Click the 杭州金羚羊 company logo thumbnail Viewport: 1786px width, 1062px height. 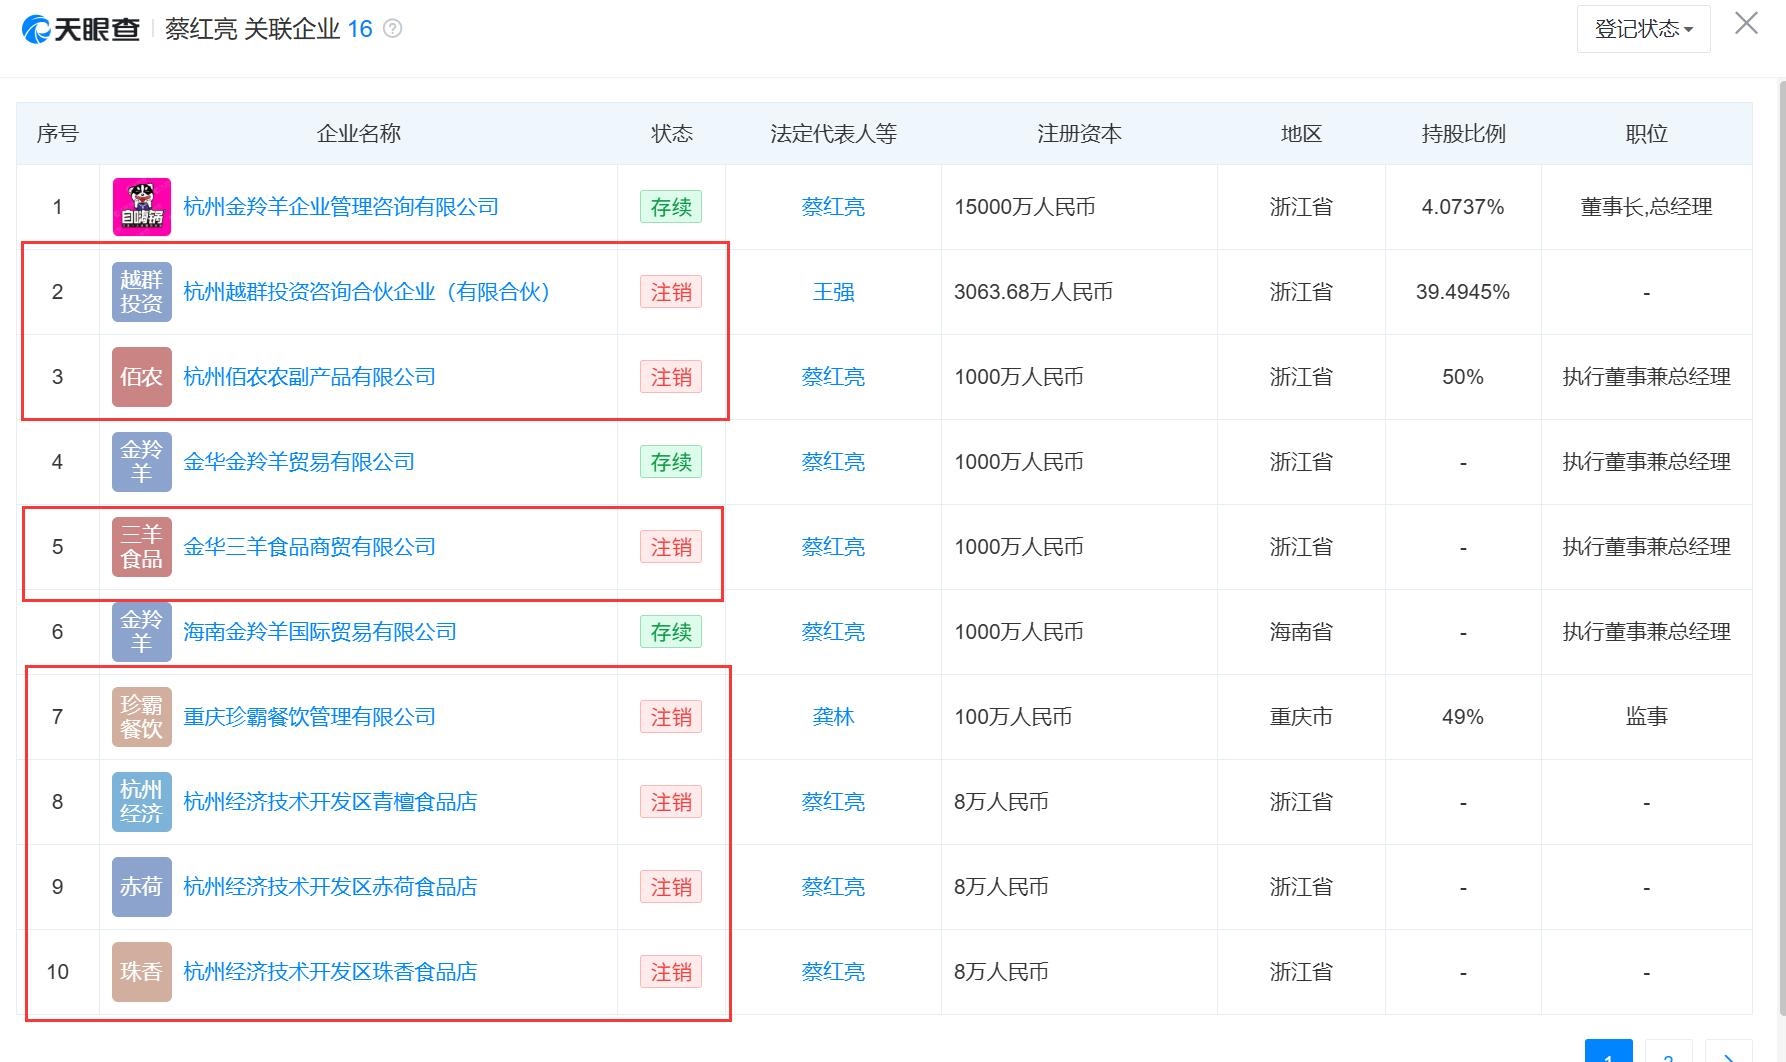tap(141, 207)
